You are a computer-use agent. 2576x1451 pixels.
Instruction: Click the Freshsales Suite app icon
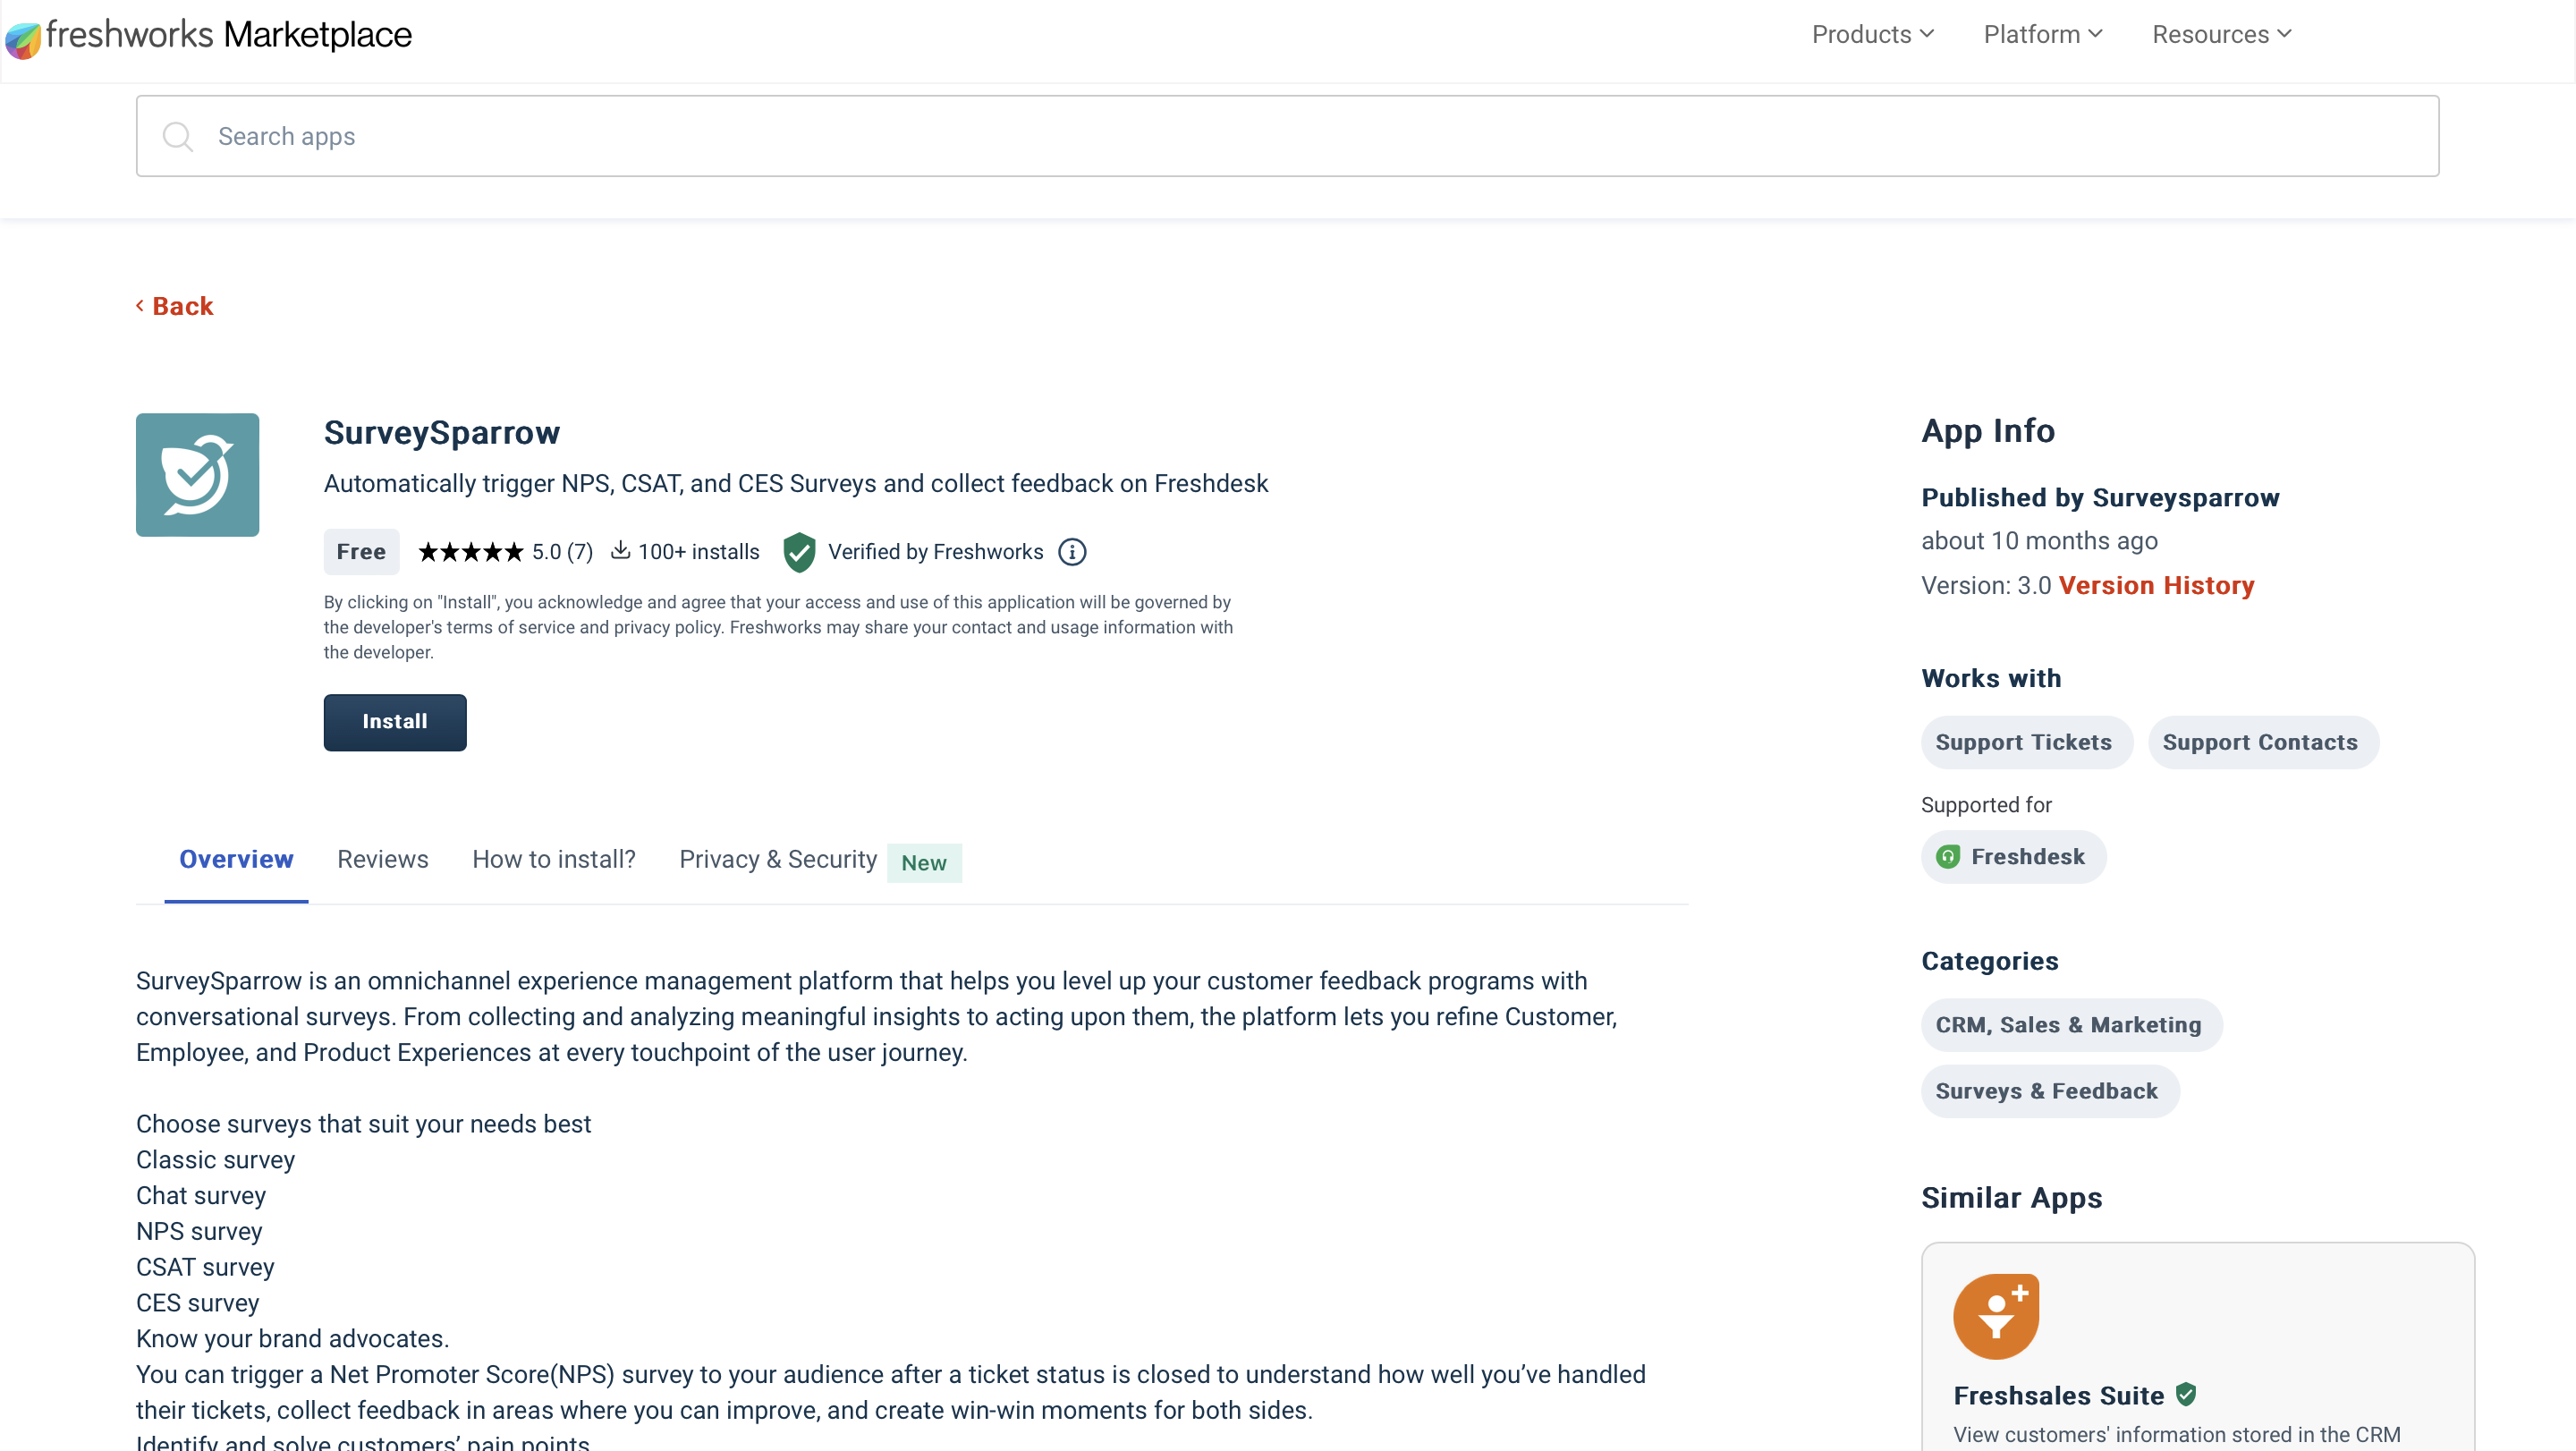click(x=1996, y=1316)
